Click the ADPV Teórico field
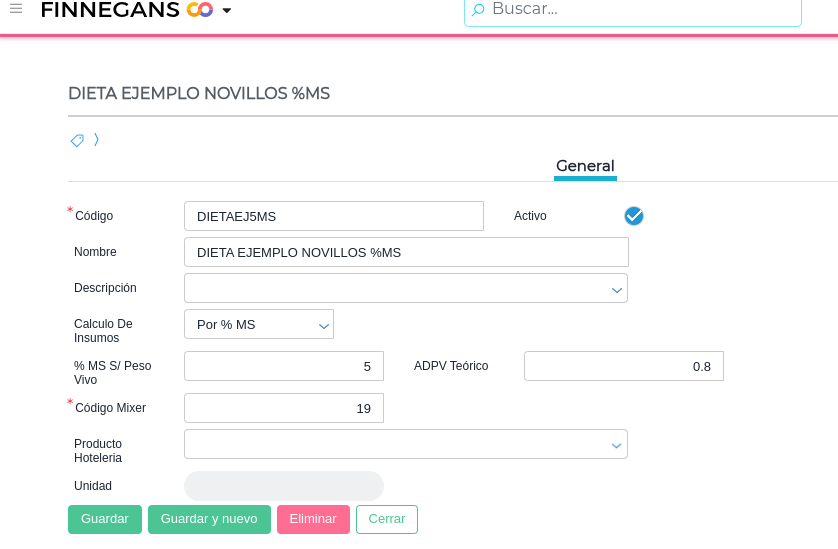Viewport: 838px width, 549px height. [x=623, y=366]
